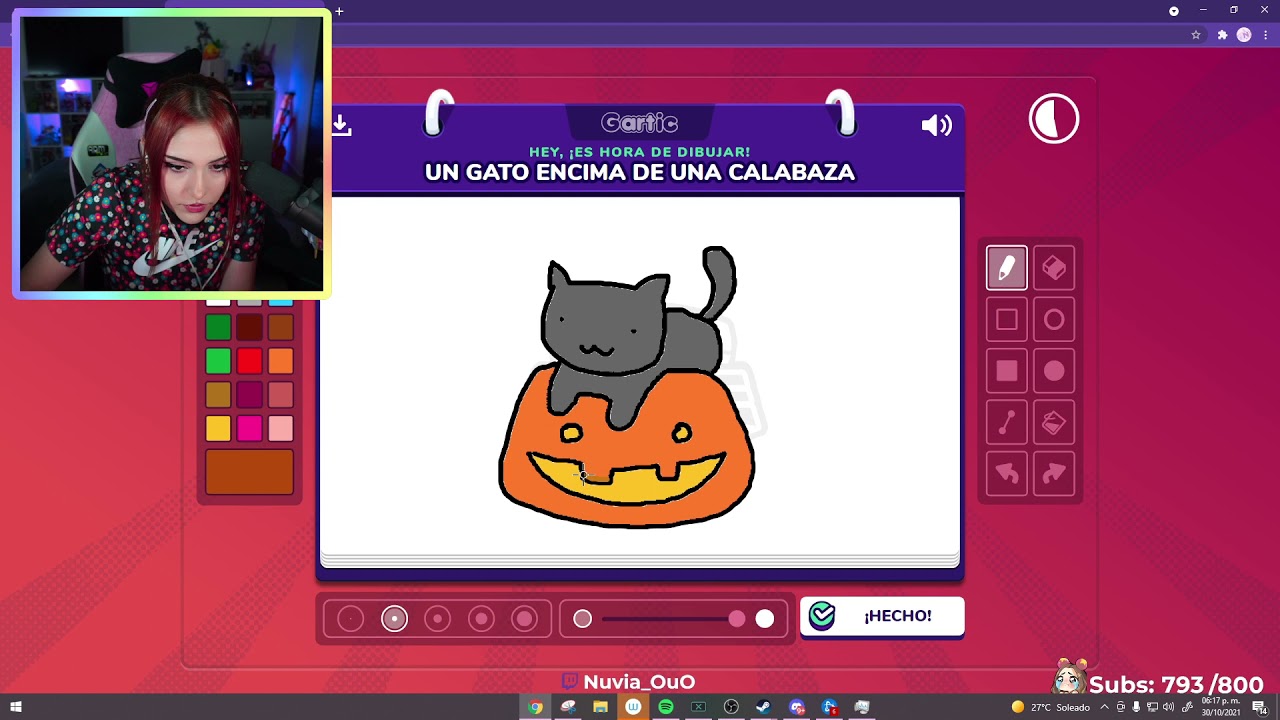Screen dimensions: 1280x720
Task: Pick the hot pink color swatch
Action: coord(249,429)
